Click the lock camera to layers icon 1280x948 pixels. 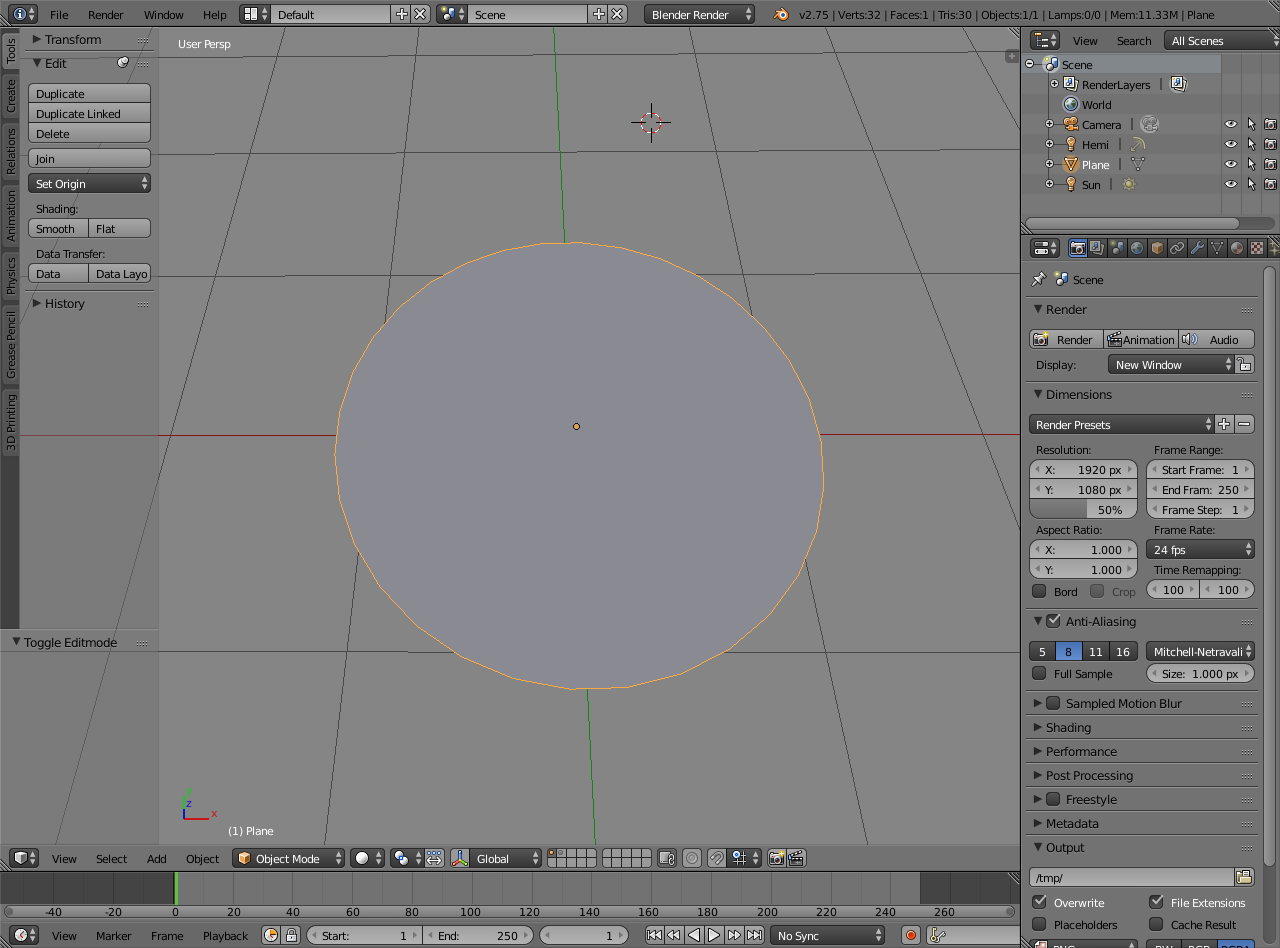666,858
